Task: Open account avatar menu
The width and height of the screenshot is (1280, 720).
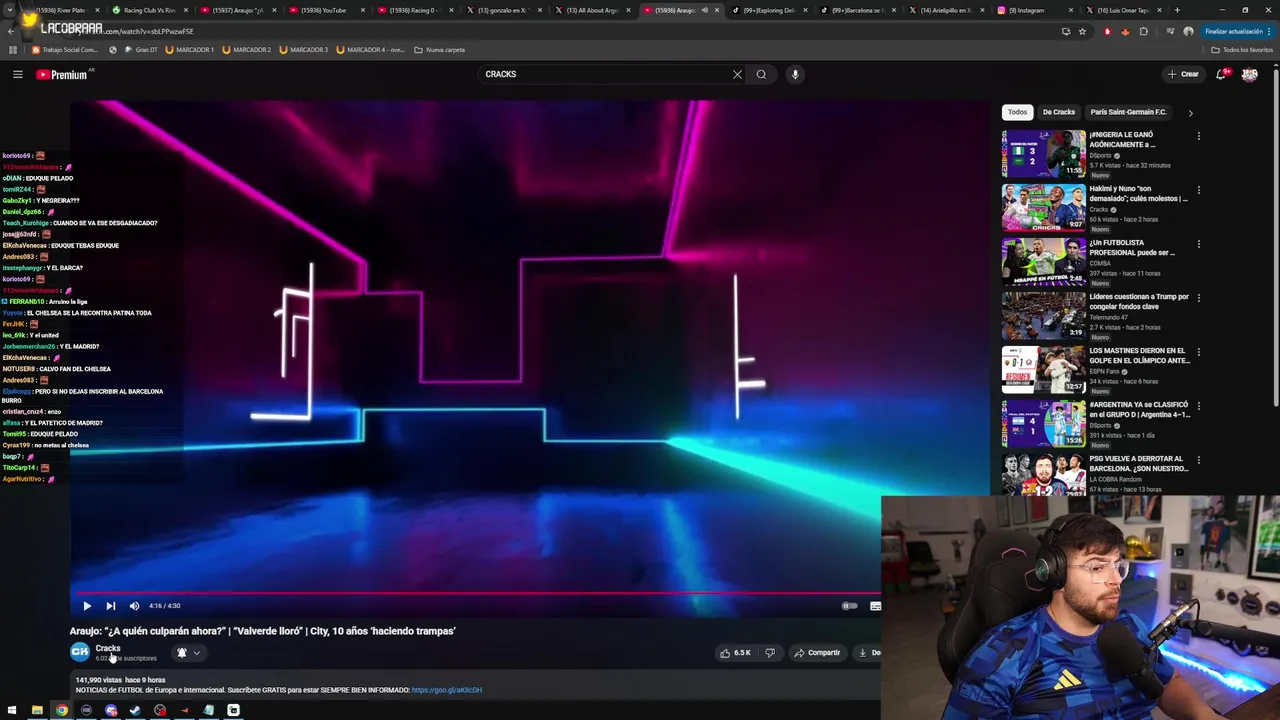Action: (x=1249, y=74)
